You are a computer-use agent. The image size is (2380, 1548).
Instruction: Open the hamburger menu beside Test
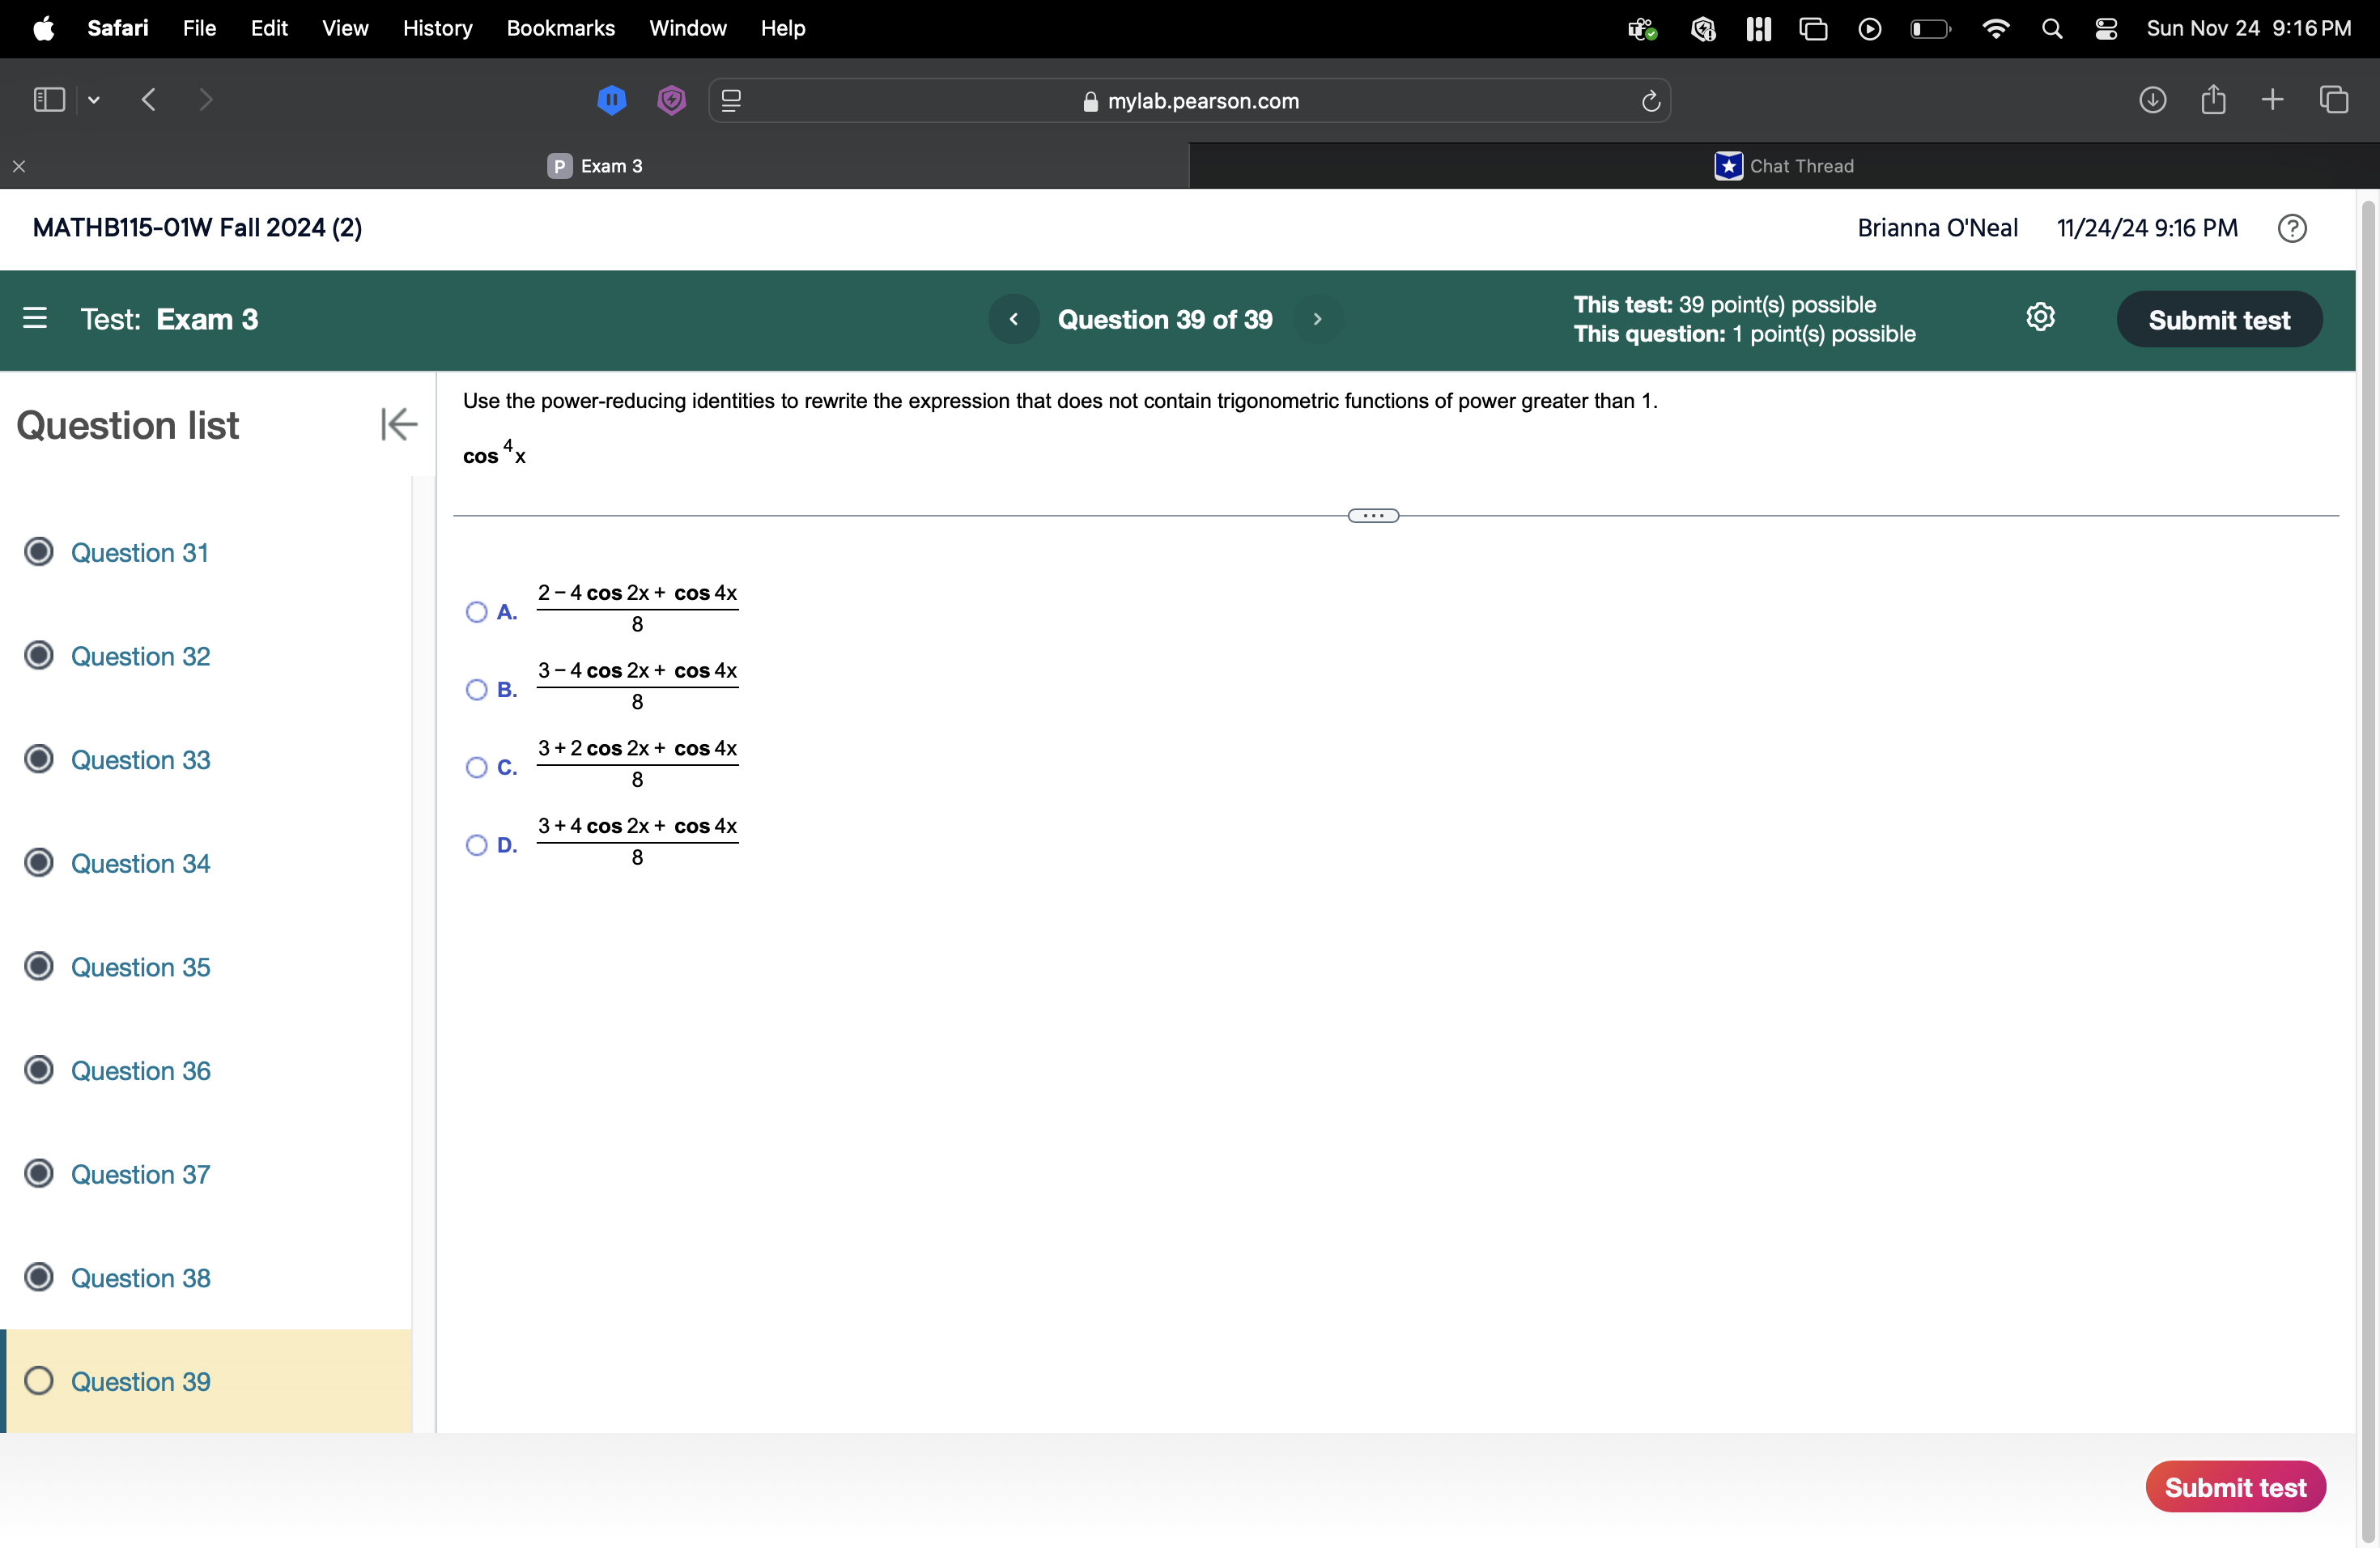click(35, 318)
